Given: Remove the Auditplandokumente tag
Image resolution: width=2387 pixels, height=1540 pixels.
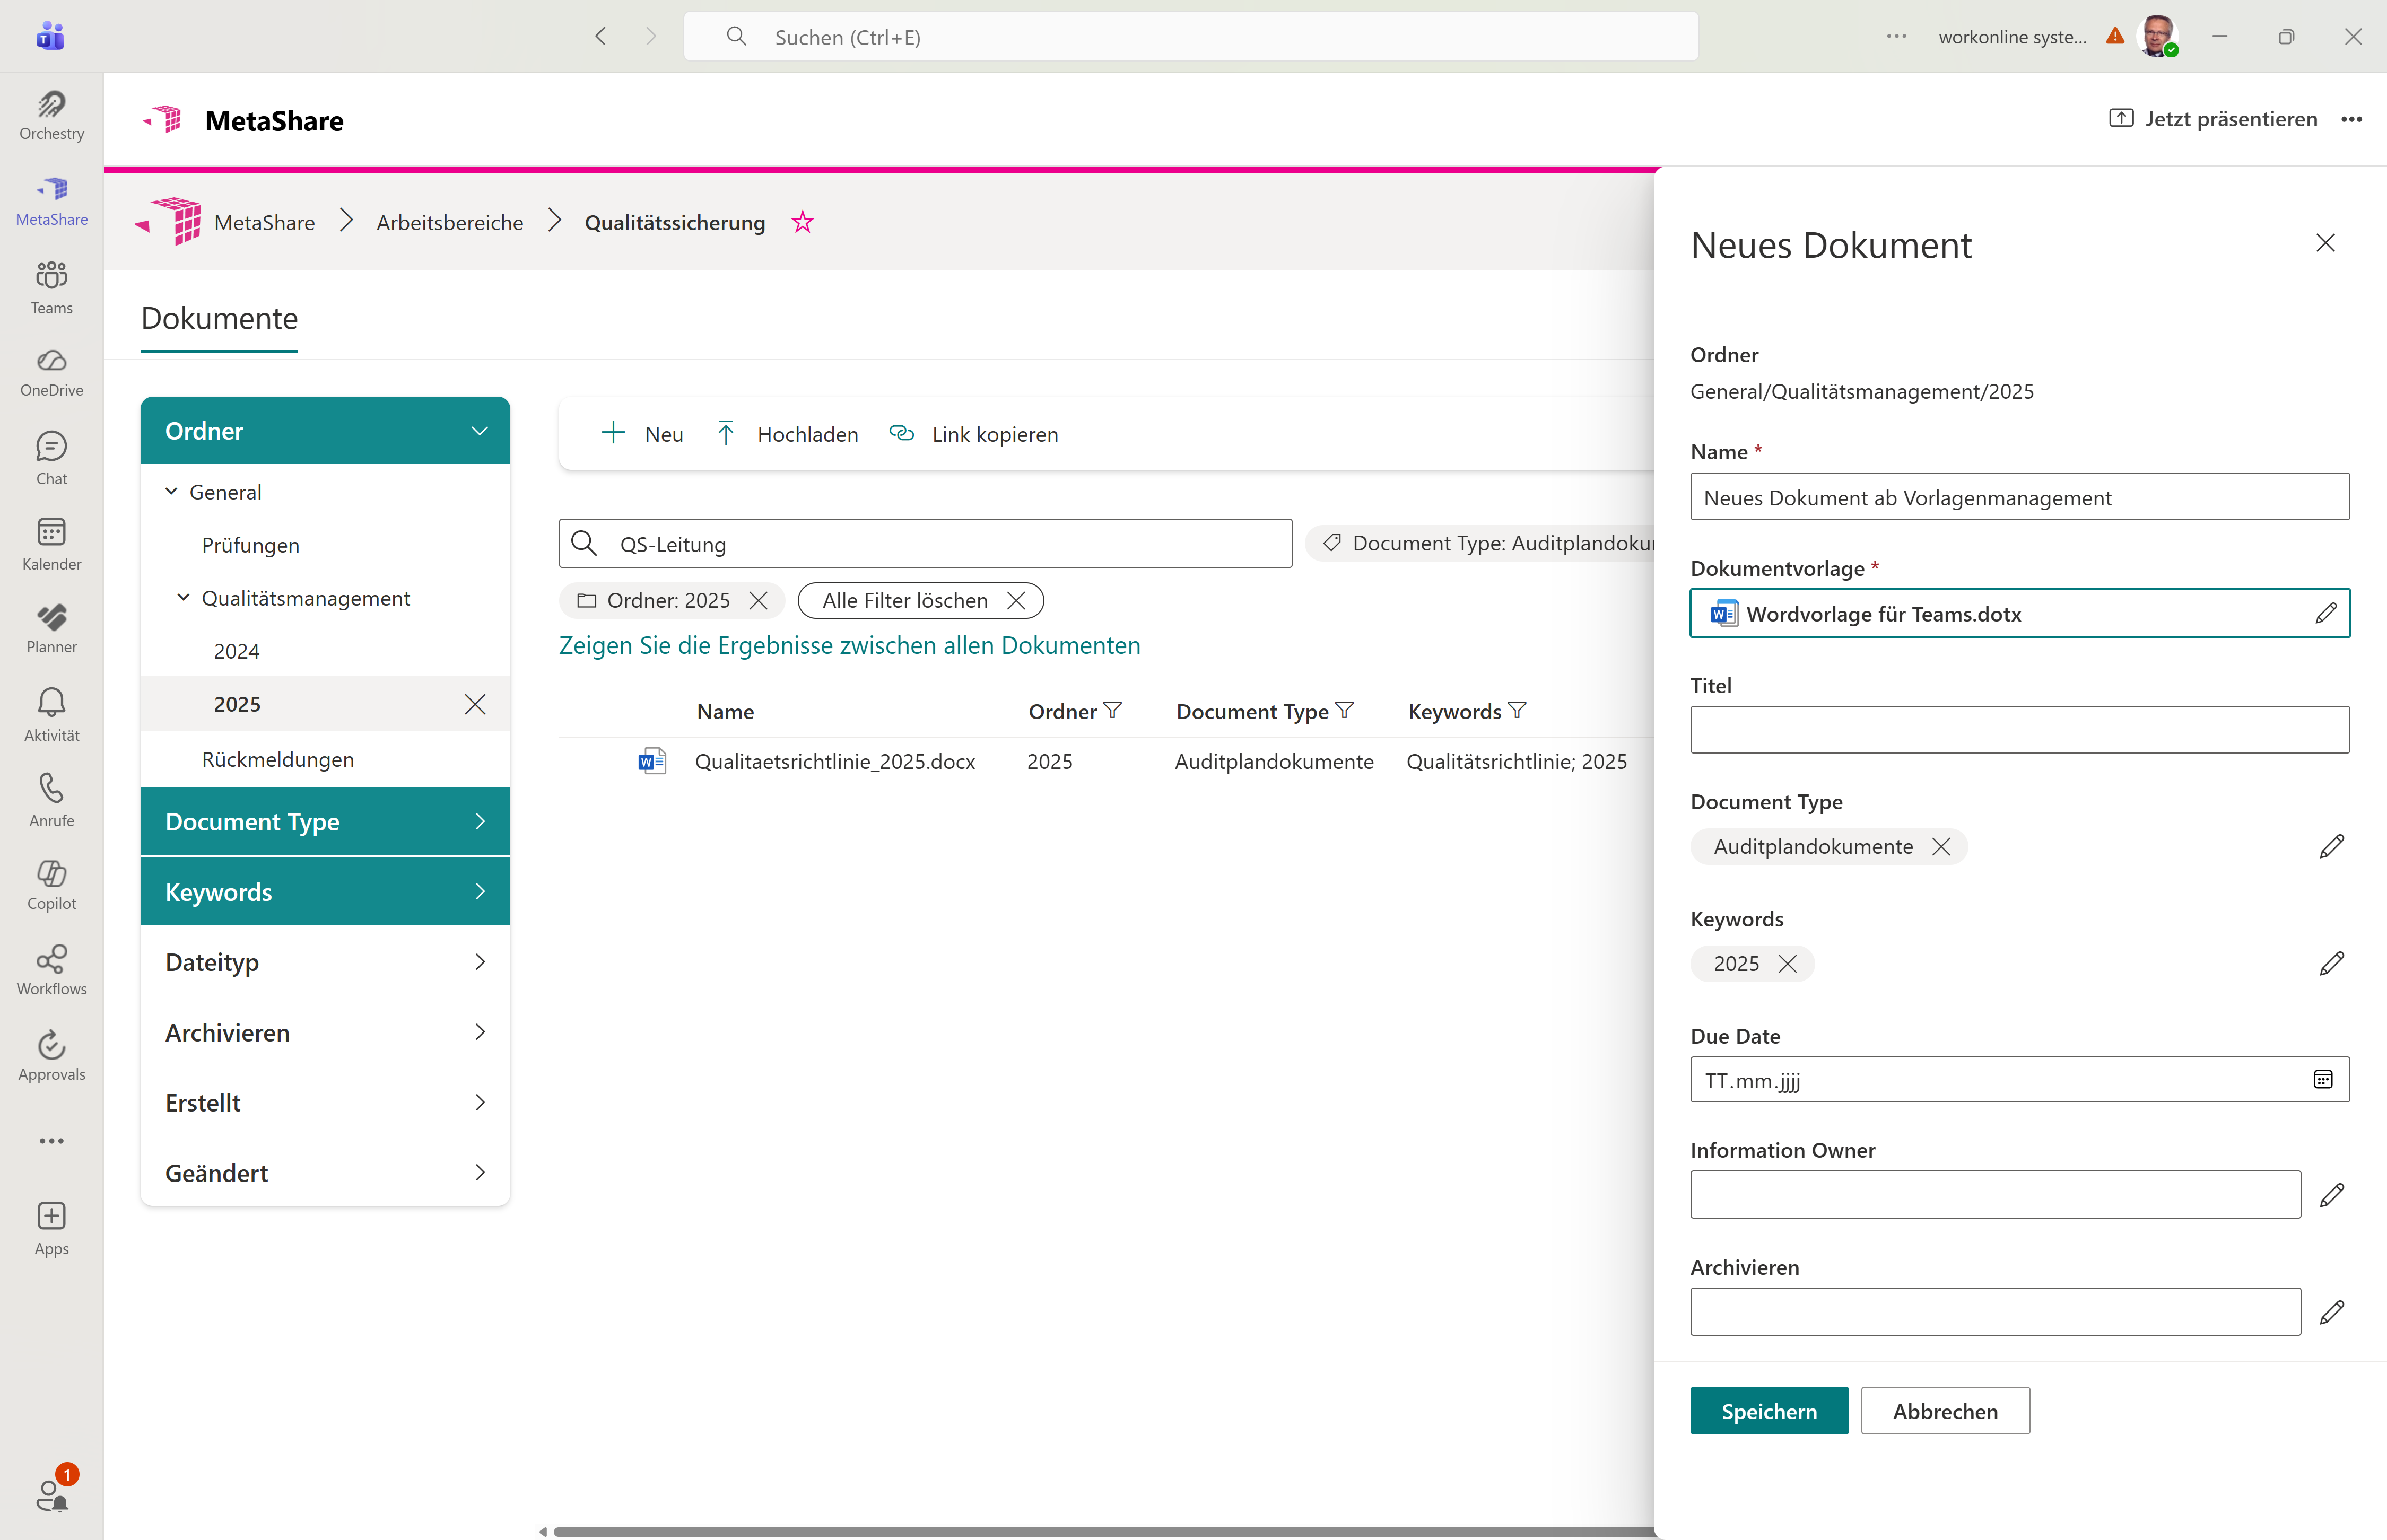Looking at the screenshot, I should coord(1941,847).
